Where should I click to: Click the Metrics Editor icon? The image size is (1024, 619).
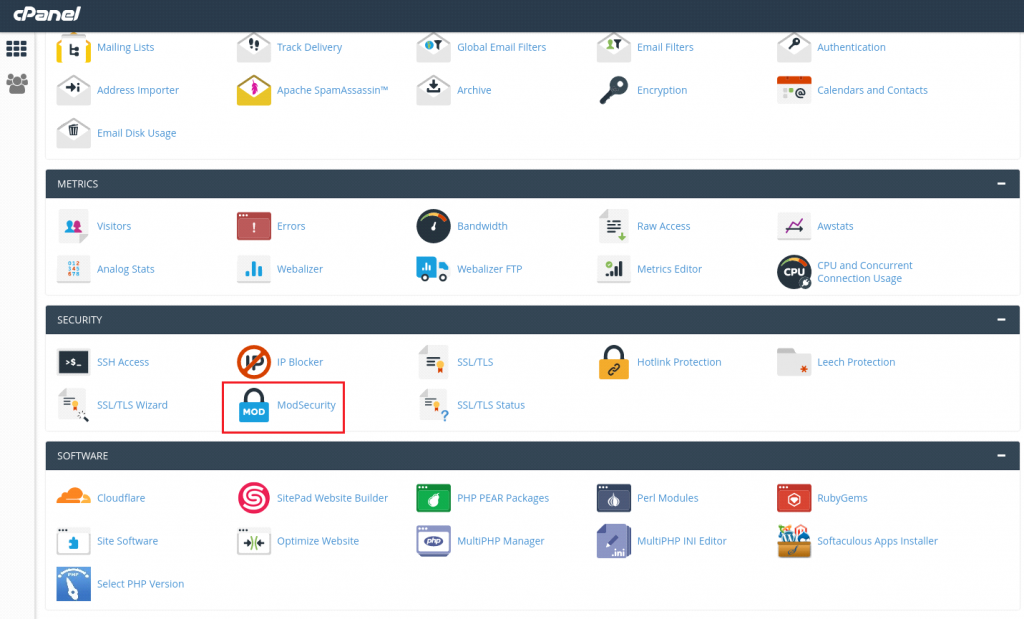pos(614,269)
